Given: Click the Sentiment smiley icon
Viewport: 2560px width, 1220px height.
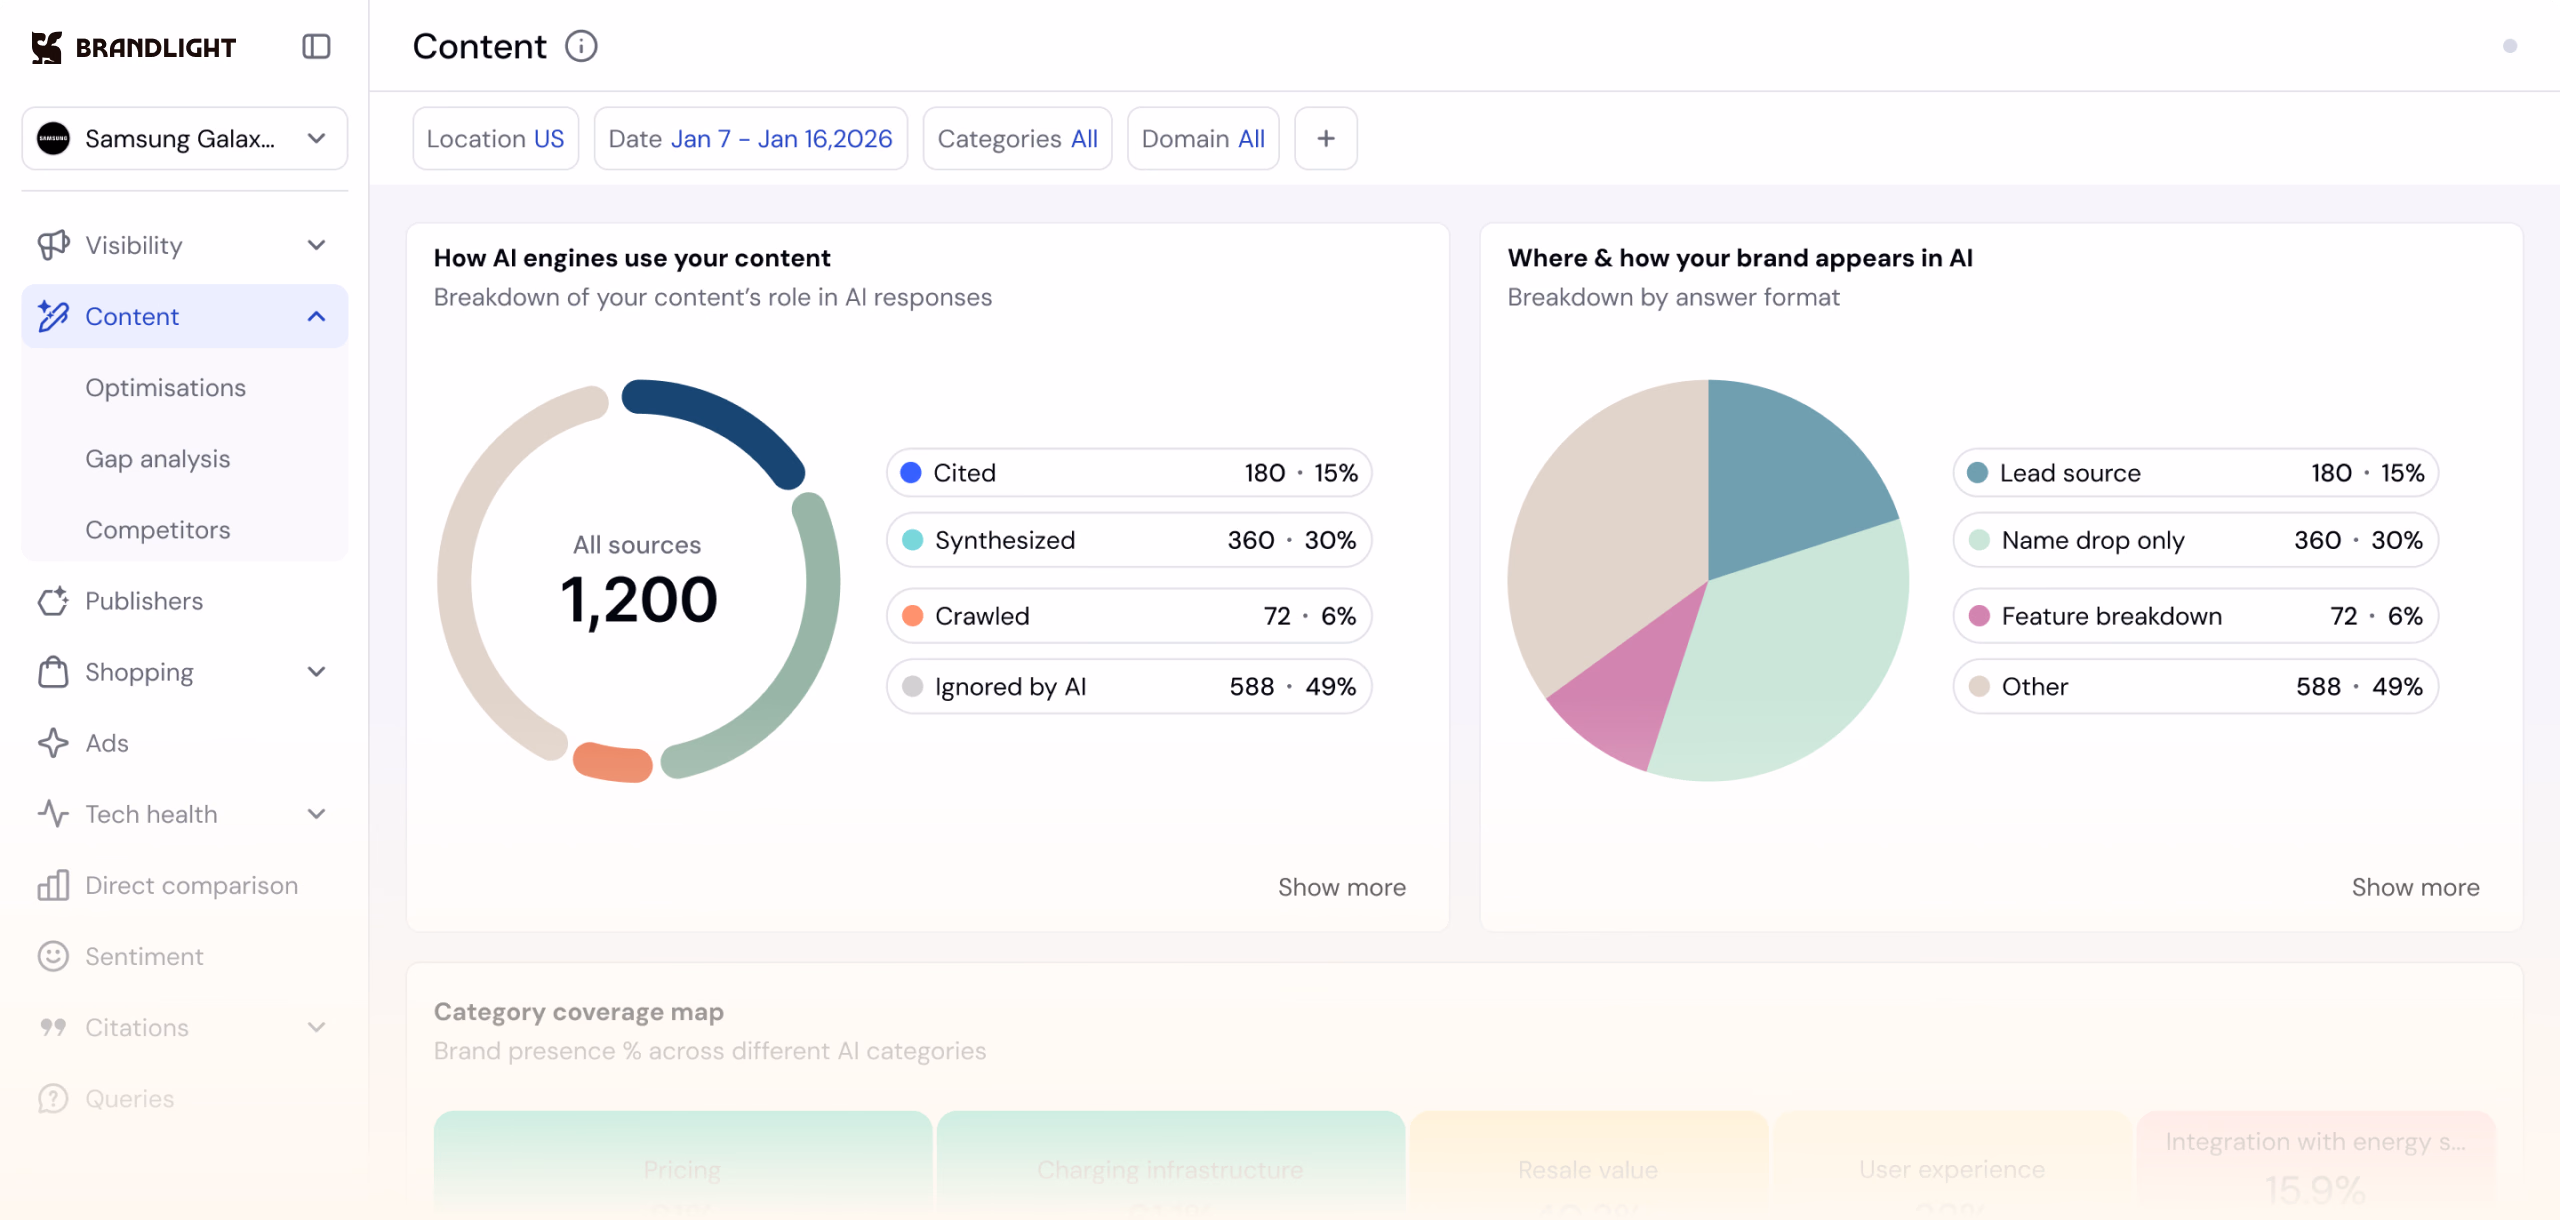Looking at the screenshot, I should tap(53, 956).
